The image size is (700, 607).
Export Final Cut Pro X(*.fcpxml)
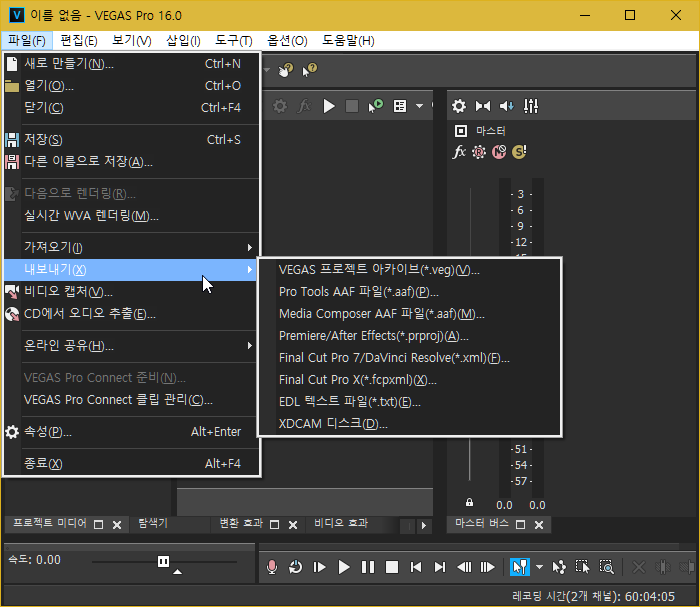pyautogui.click(x=409, y=379)
